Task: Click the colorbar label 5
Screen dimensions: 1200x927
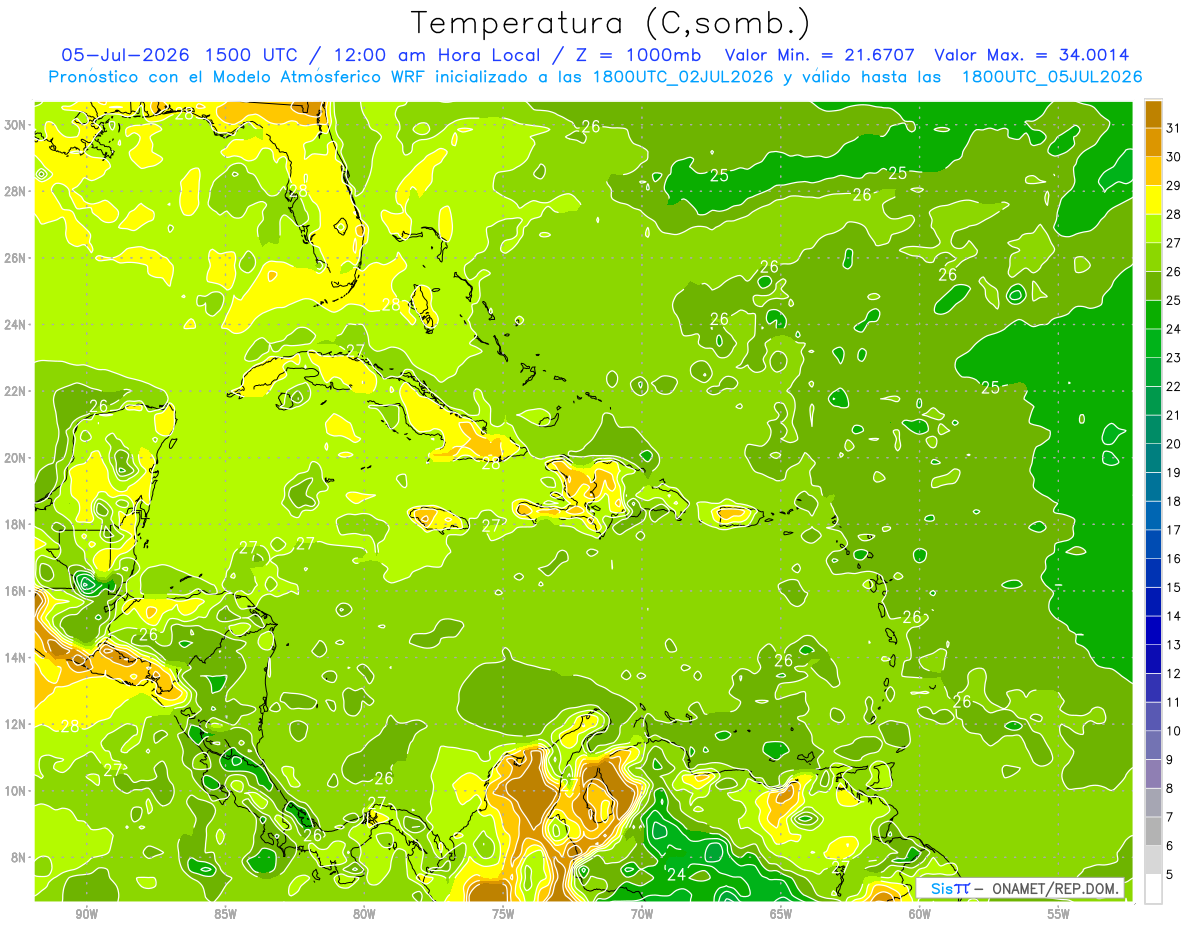Action: (x=1170, y=875)
